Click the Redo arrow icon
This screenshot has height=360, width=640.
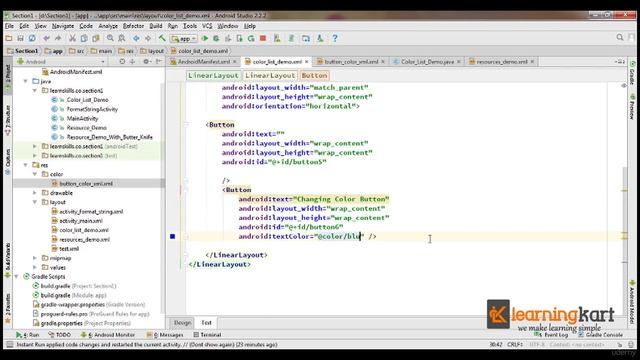(x=58, y=38)
